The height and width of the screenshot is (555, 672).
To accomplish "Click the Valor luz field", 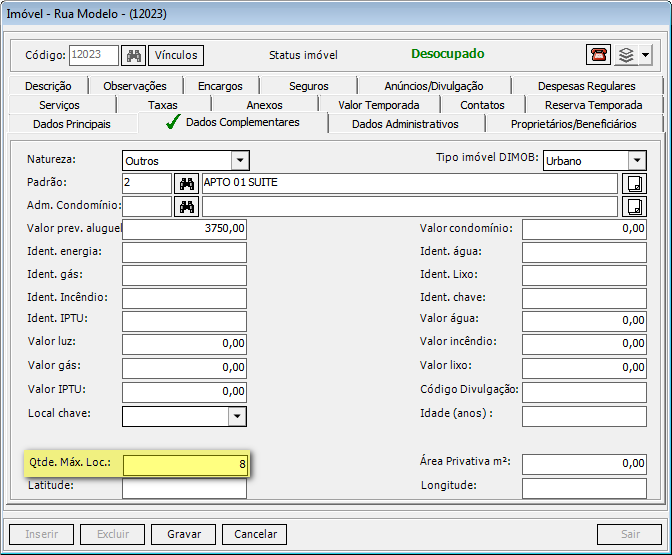I will click(184, 345).
